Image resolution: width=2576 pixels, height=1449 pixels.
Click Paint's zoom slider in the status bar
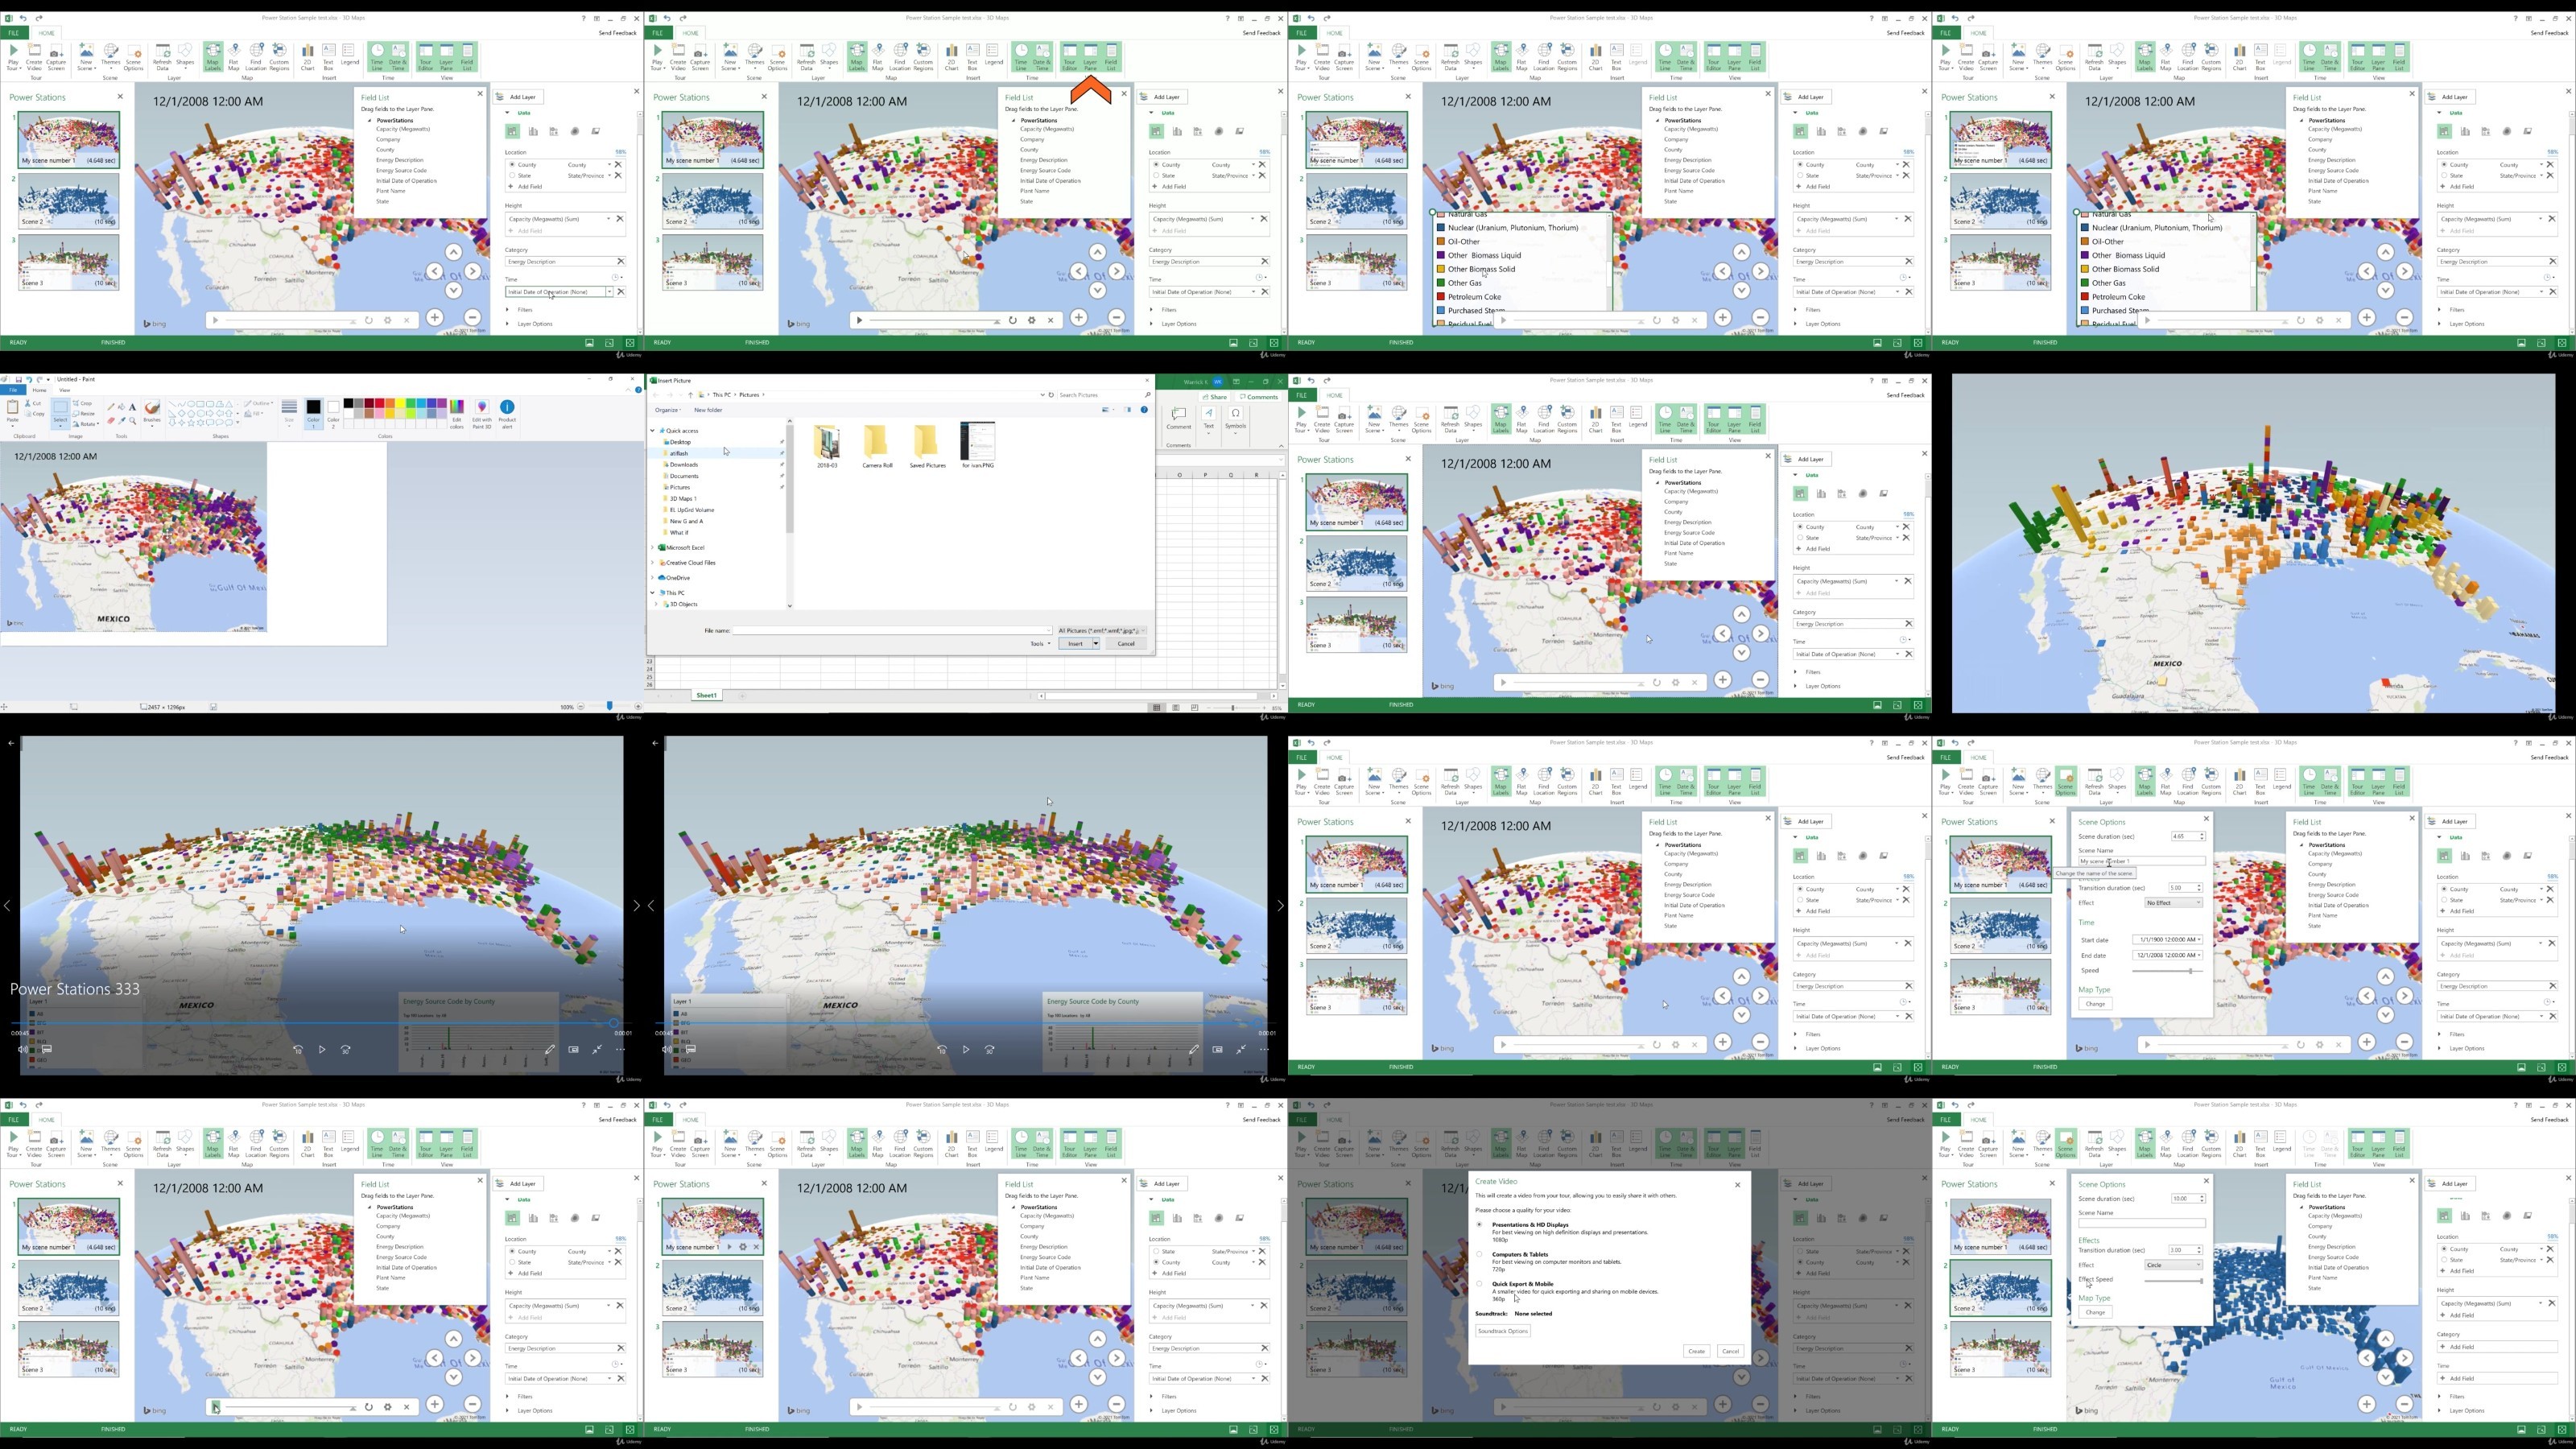pyautogui.click(x=609, y=707)
